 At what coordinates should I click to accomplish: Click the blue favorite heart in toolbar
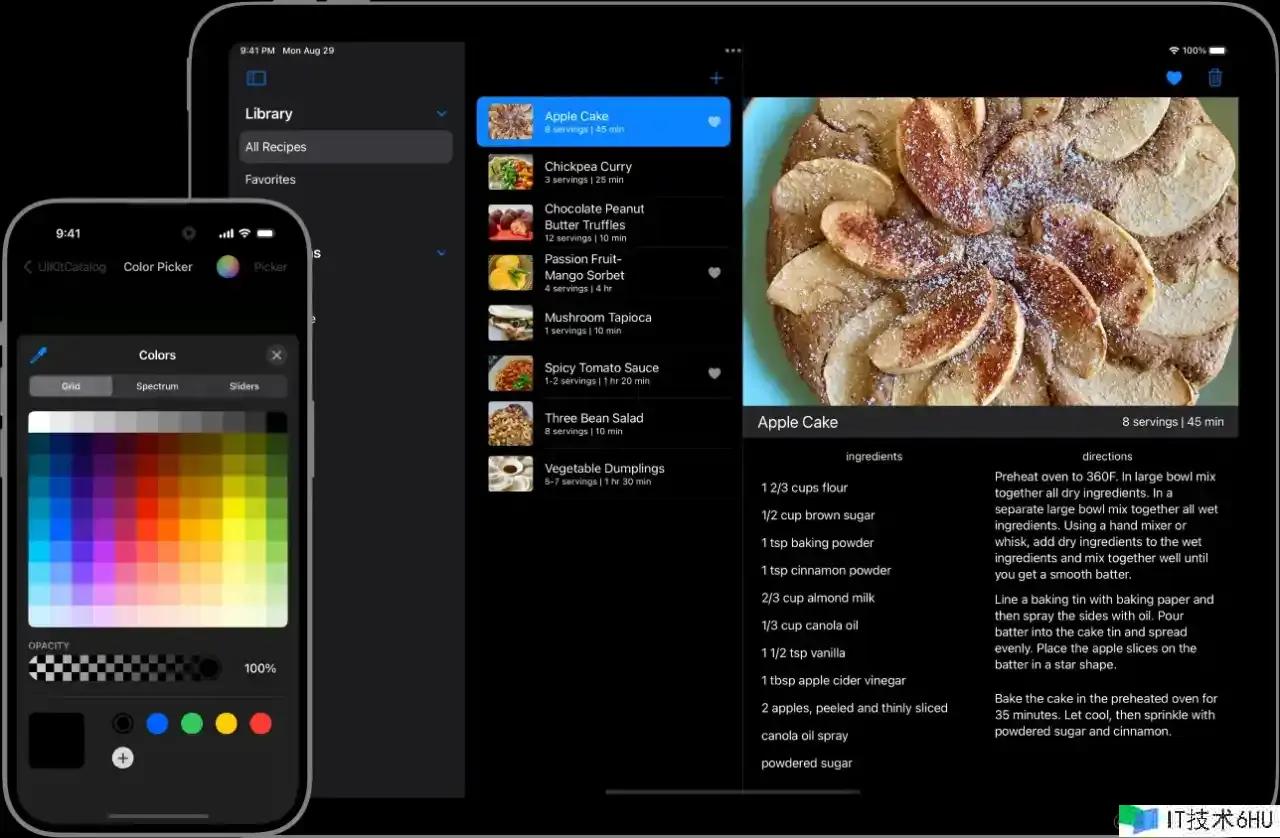pos(1174,78)
